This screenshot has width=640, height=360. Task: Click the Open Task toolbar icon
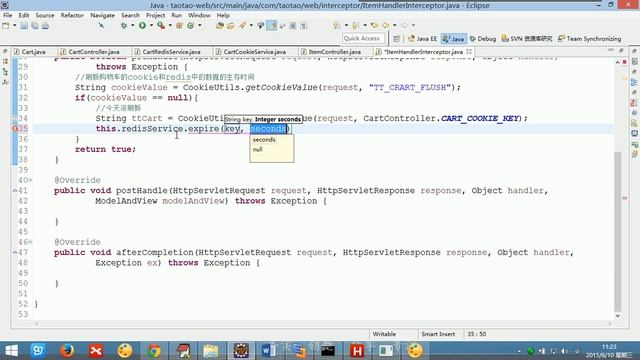231,26
